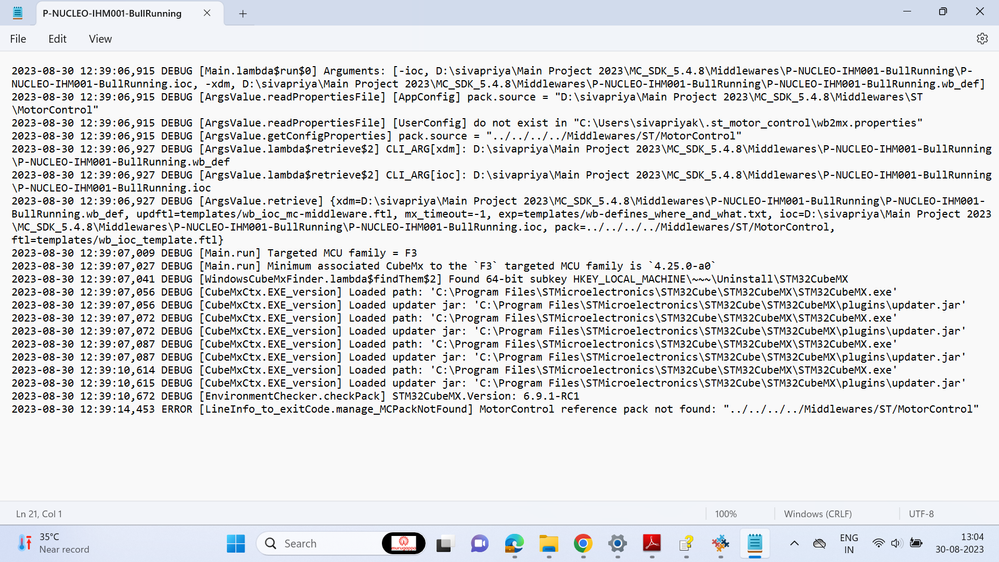
Task: Click the taskbar Search box
Action: 341,544
